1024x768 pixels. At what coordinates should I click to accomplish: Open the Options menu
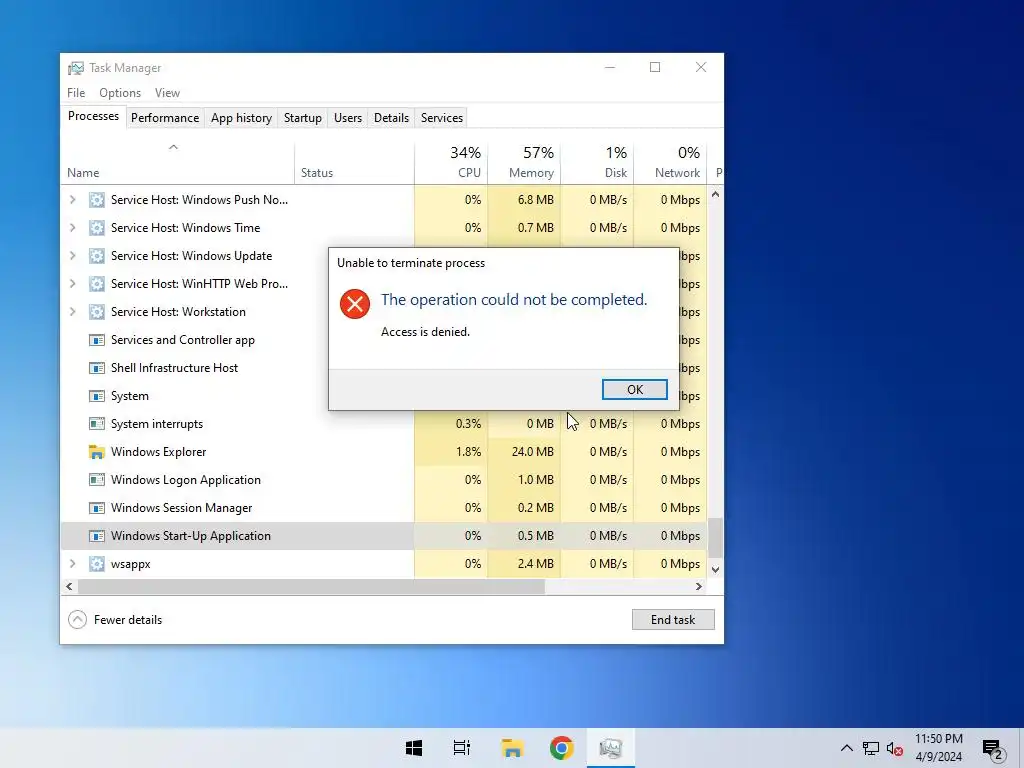(x=120, y=93)
